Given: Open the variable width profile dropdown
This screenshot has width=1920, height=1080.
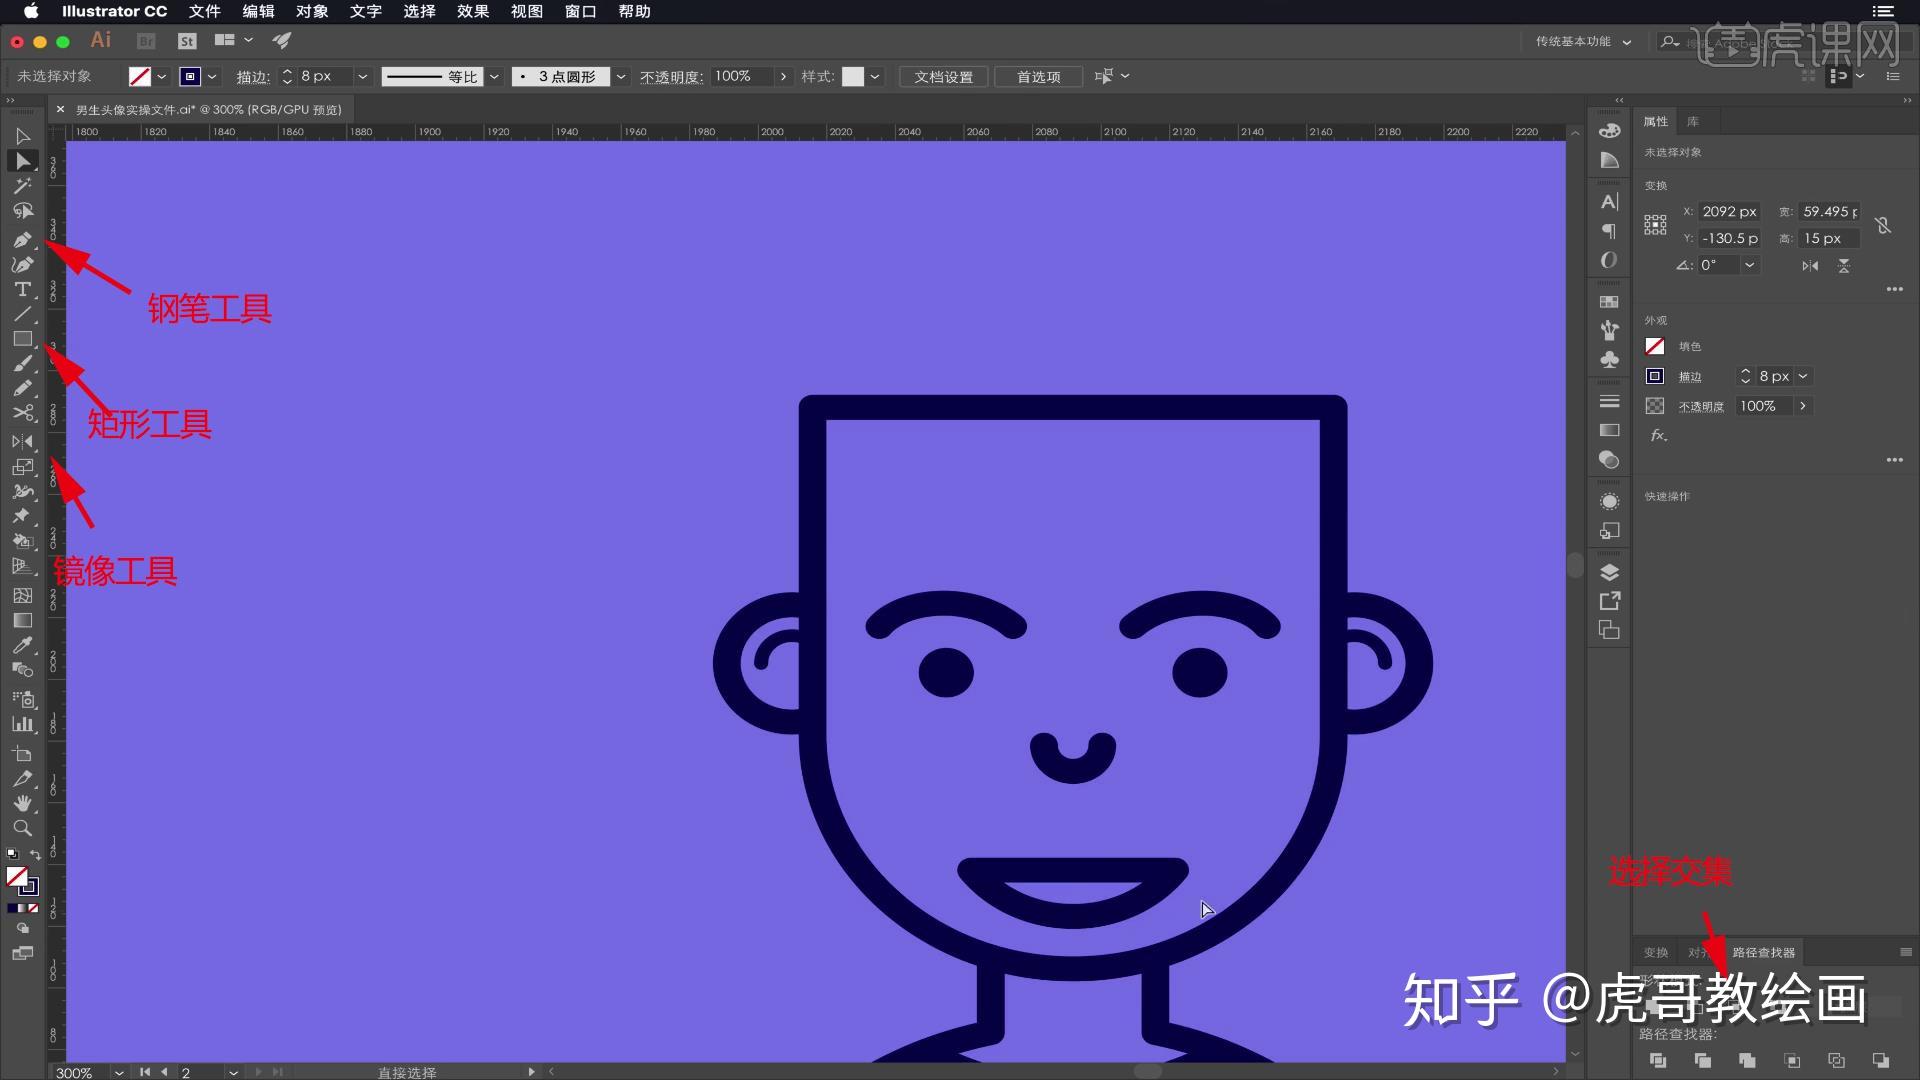Looking at the screenshot, I should [493, 77].
